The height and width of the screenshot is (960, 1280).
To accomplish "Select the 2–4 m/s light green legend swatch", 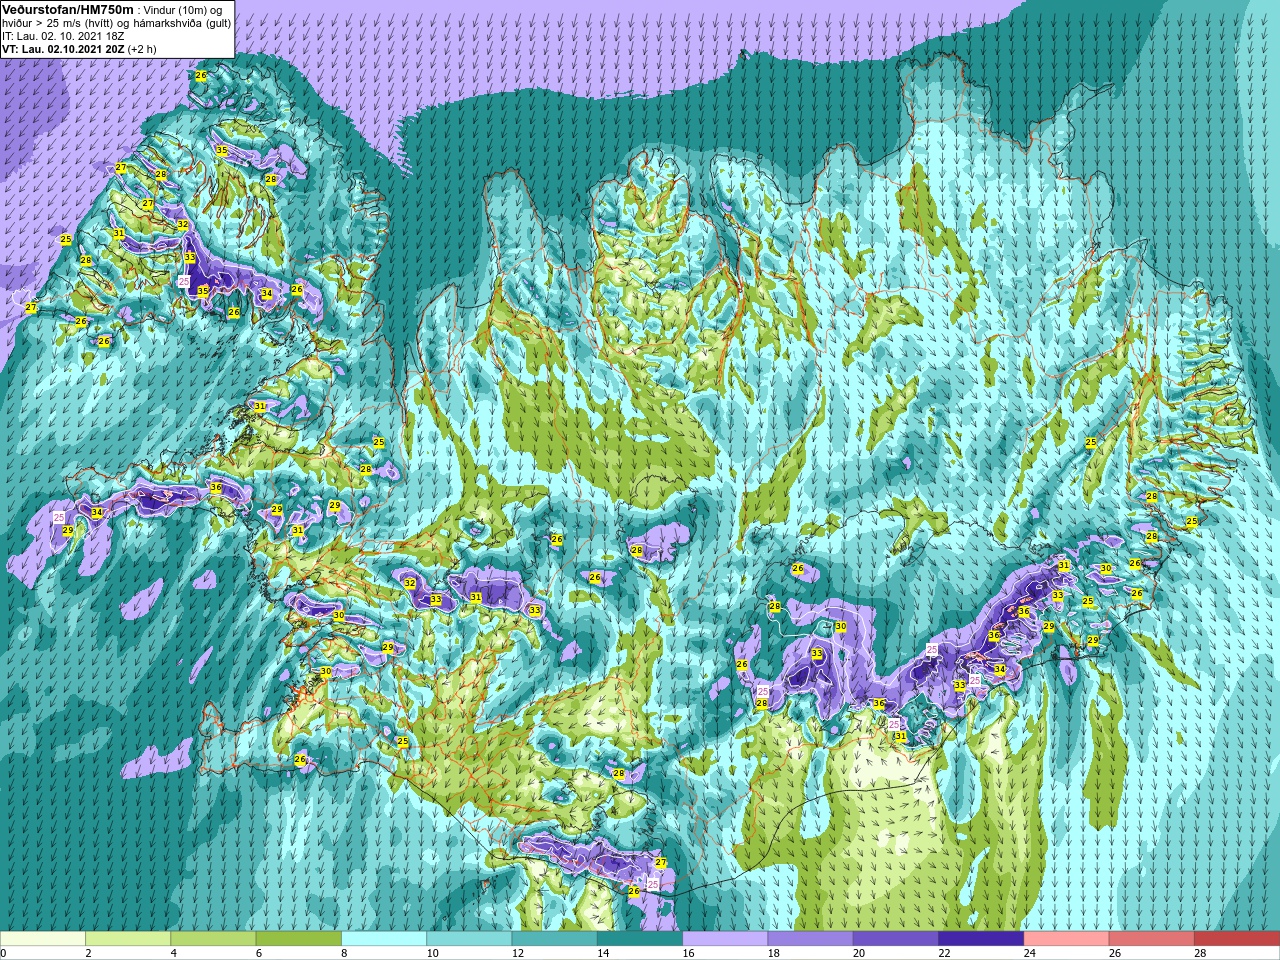I will tap(128, 939).
